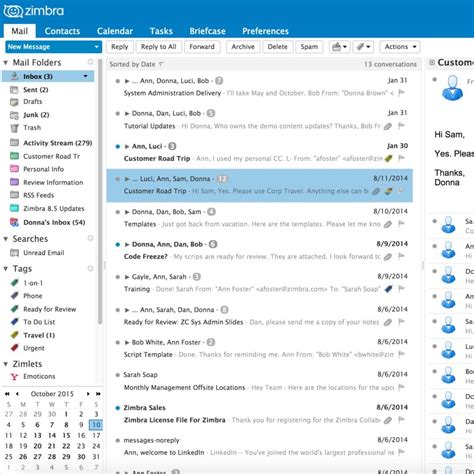The height and width of the screenshot is (474, 474).
Task: Click the Sent folder icon
Action: (x=14, y=90)
